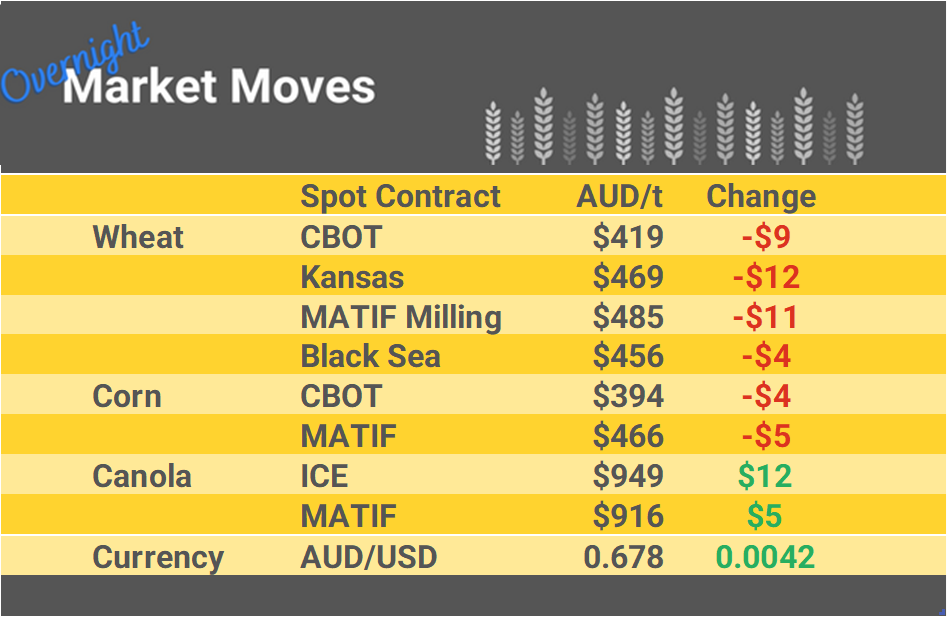
Task: Click the green $12 canola change
Action: click(765, 476)
